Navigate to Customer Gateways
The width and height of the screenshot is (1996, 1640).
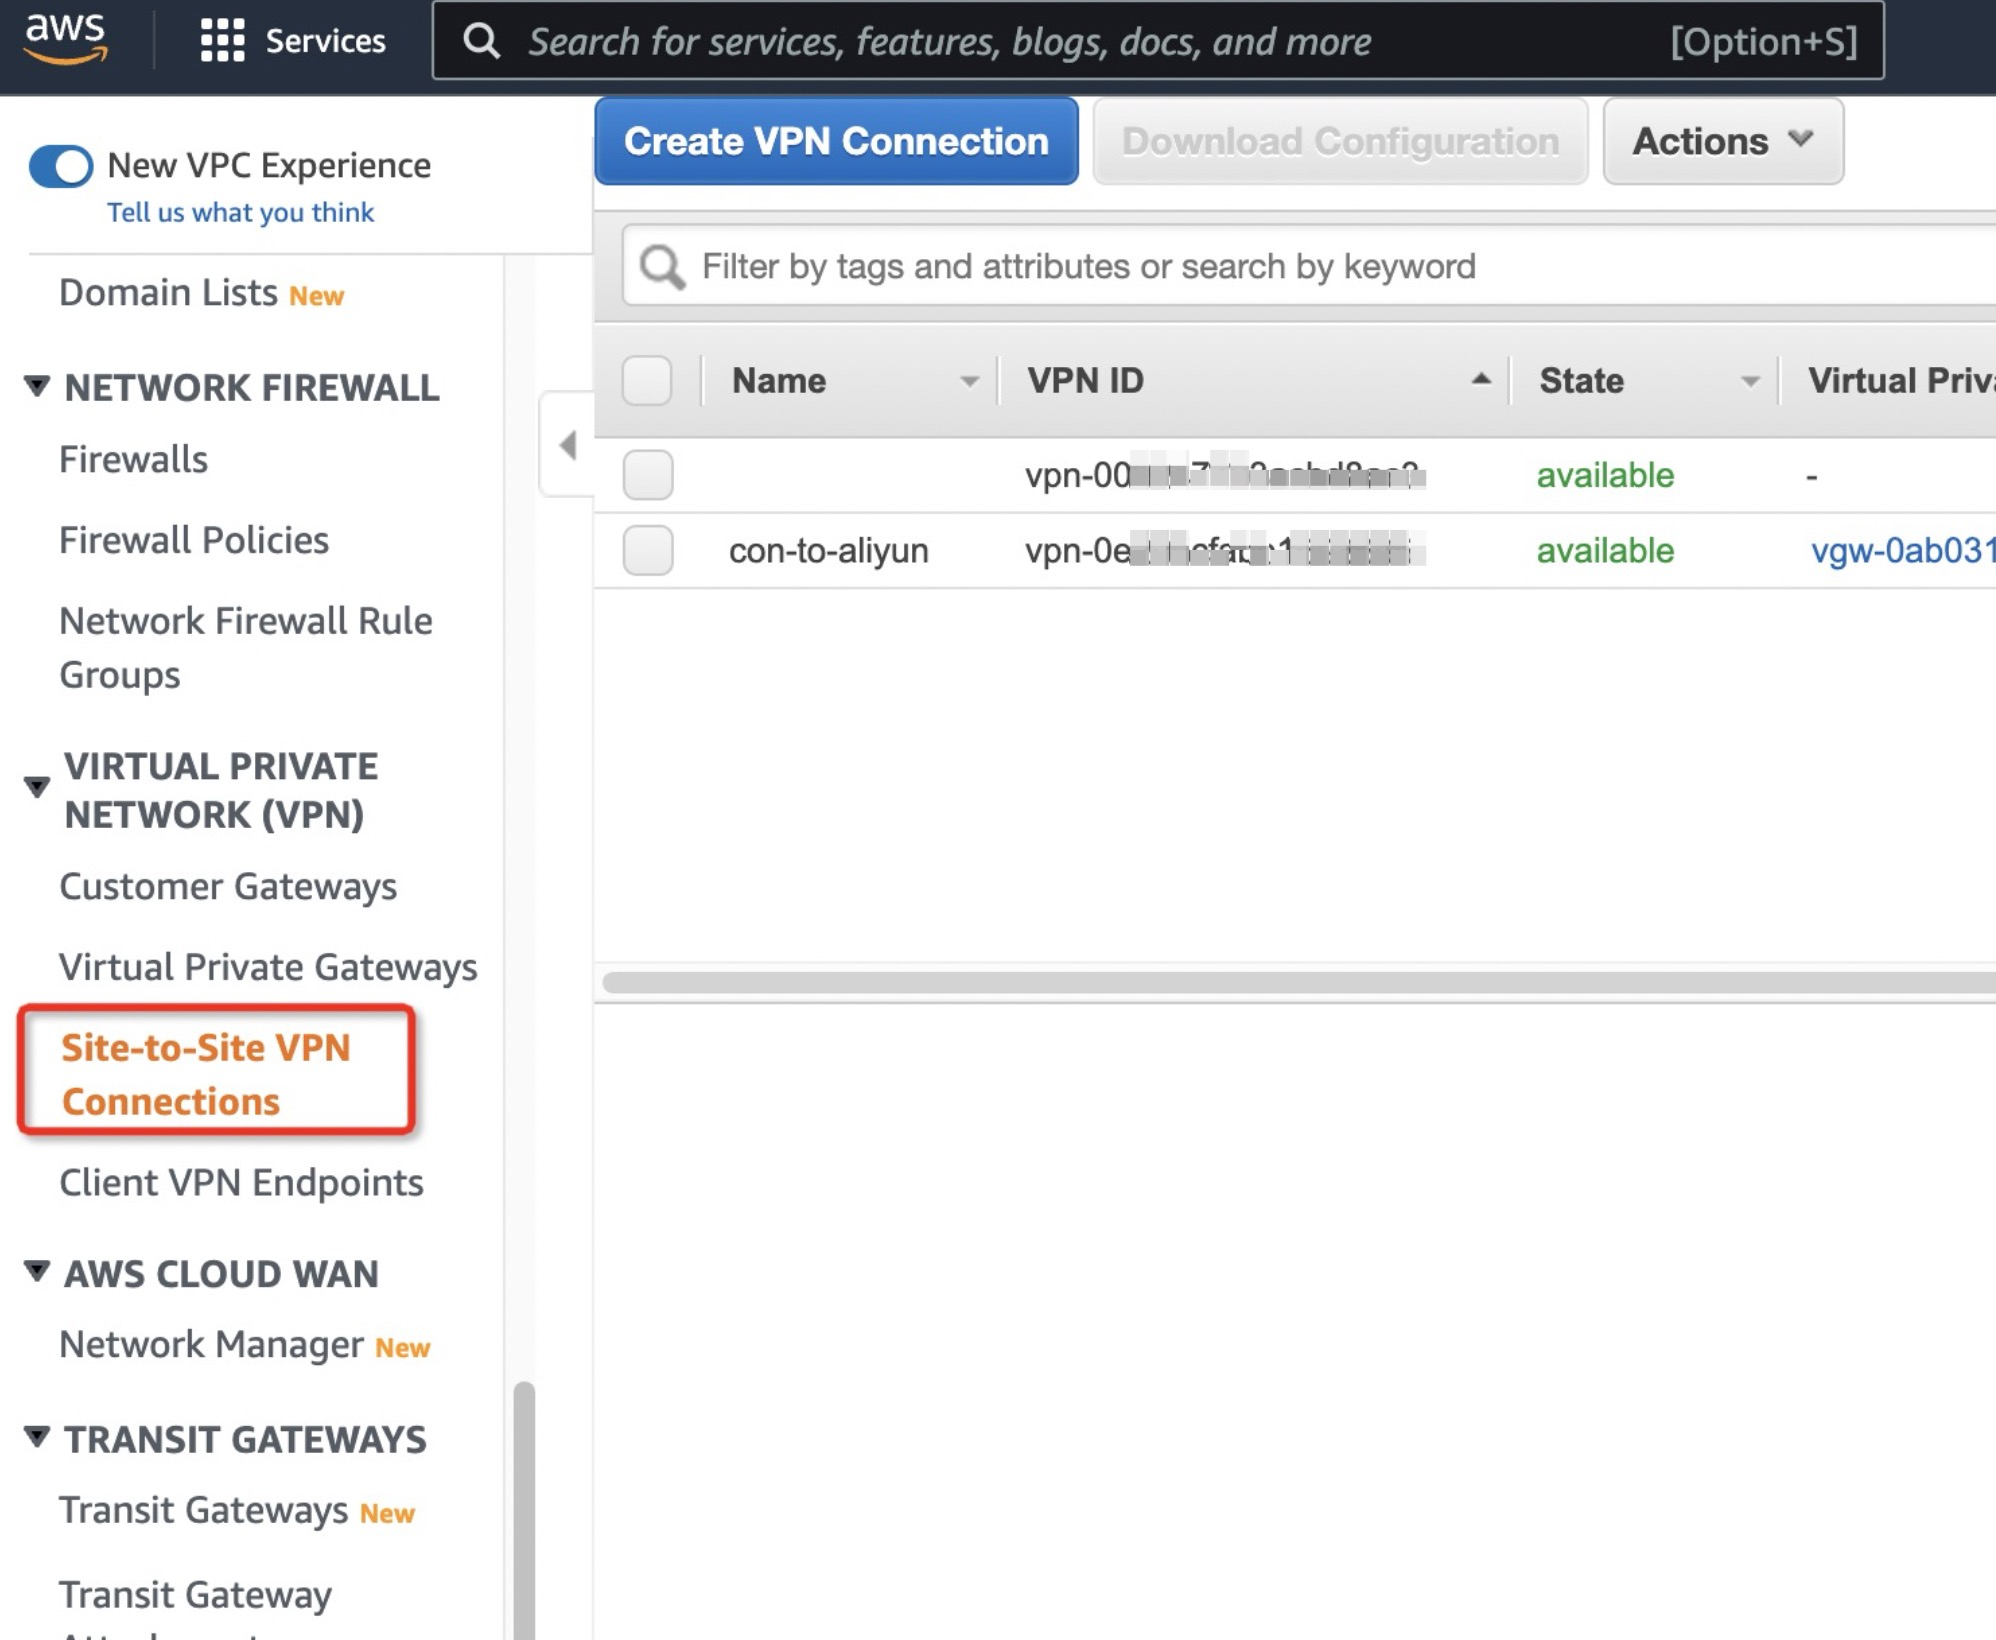point(228,886)
